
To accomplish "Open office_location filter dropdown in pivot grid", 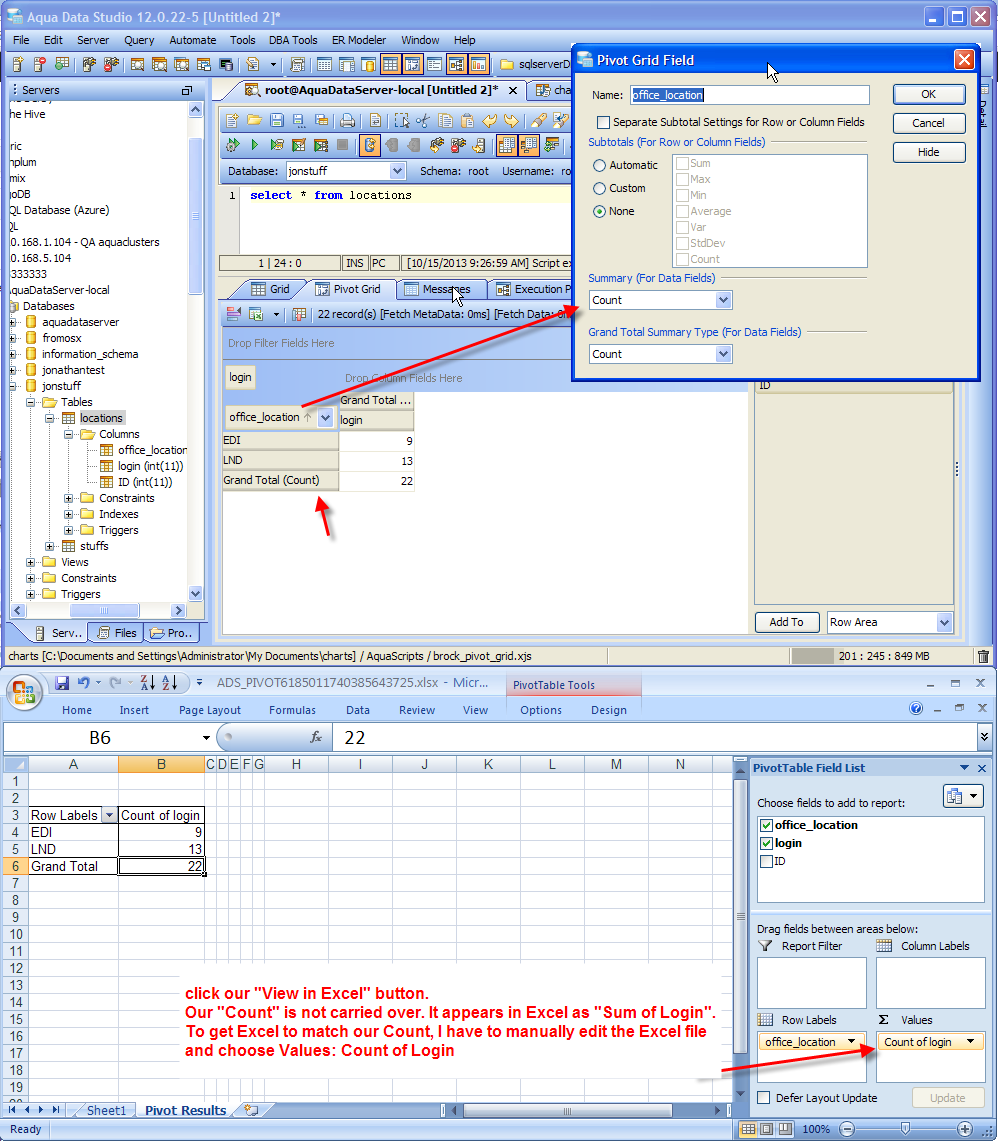I will (x=325, y=418).
